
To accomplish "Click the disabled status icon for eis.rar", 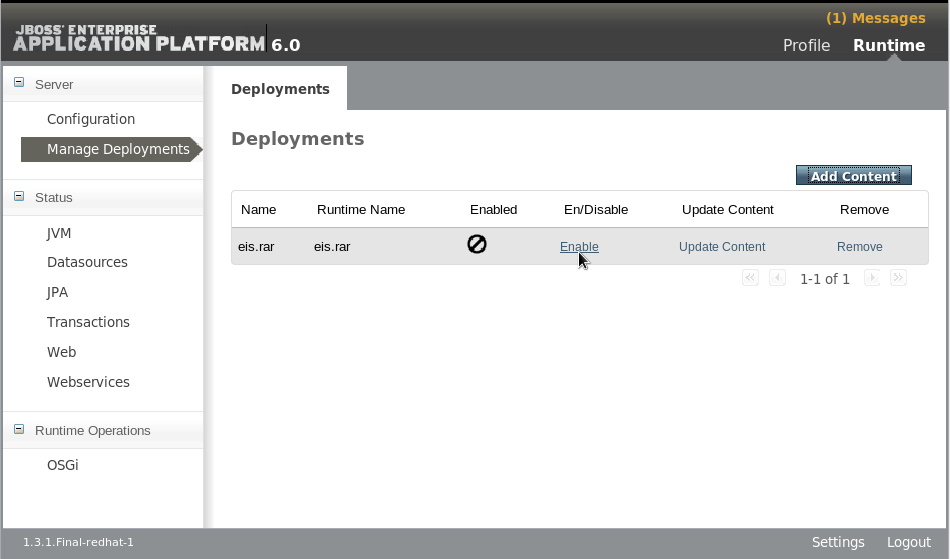I will (477, 244).
